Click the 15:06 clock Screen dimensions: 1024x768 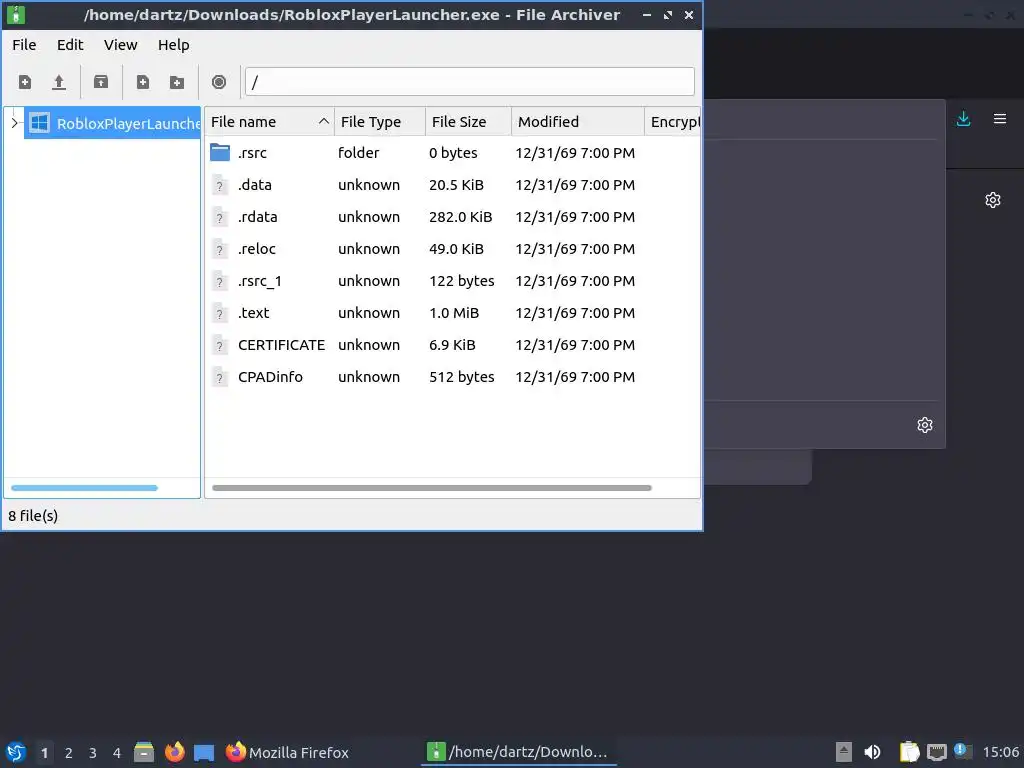[x=1000, y=752]
